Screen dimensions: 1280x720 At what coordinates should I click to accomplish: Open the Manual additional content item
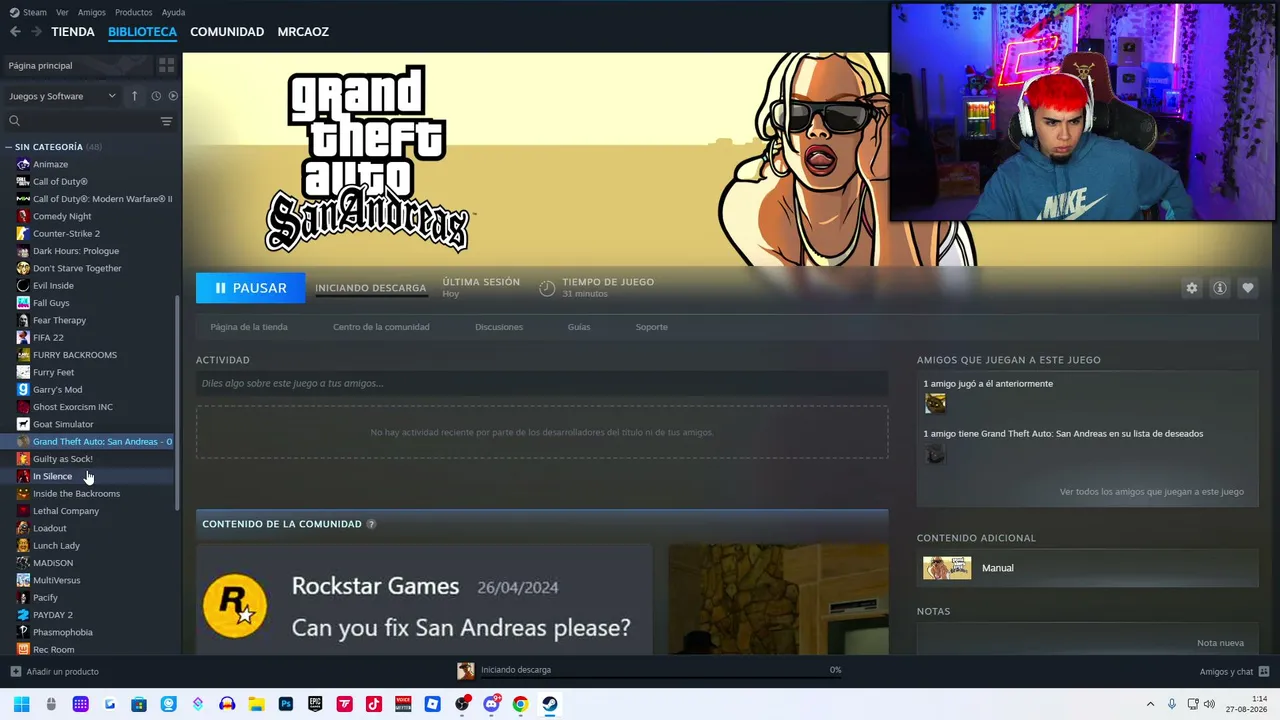coord(1087,568)
